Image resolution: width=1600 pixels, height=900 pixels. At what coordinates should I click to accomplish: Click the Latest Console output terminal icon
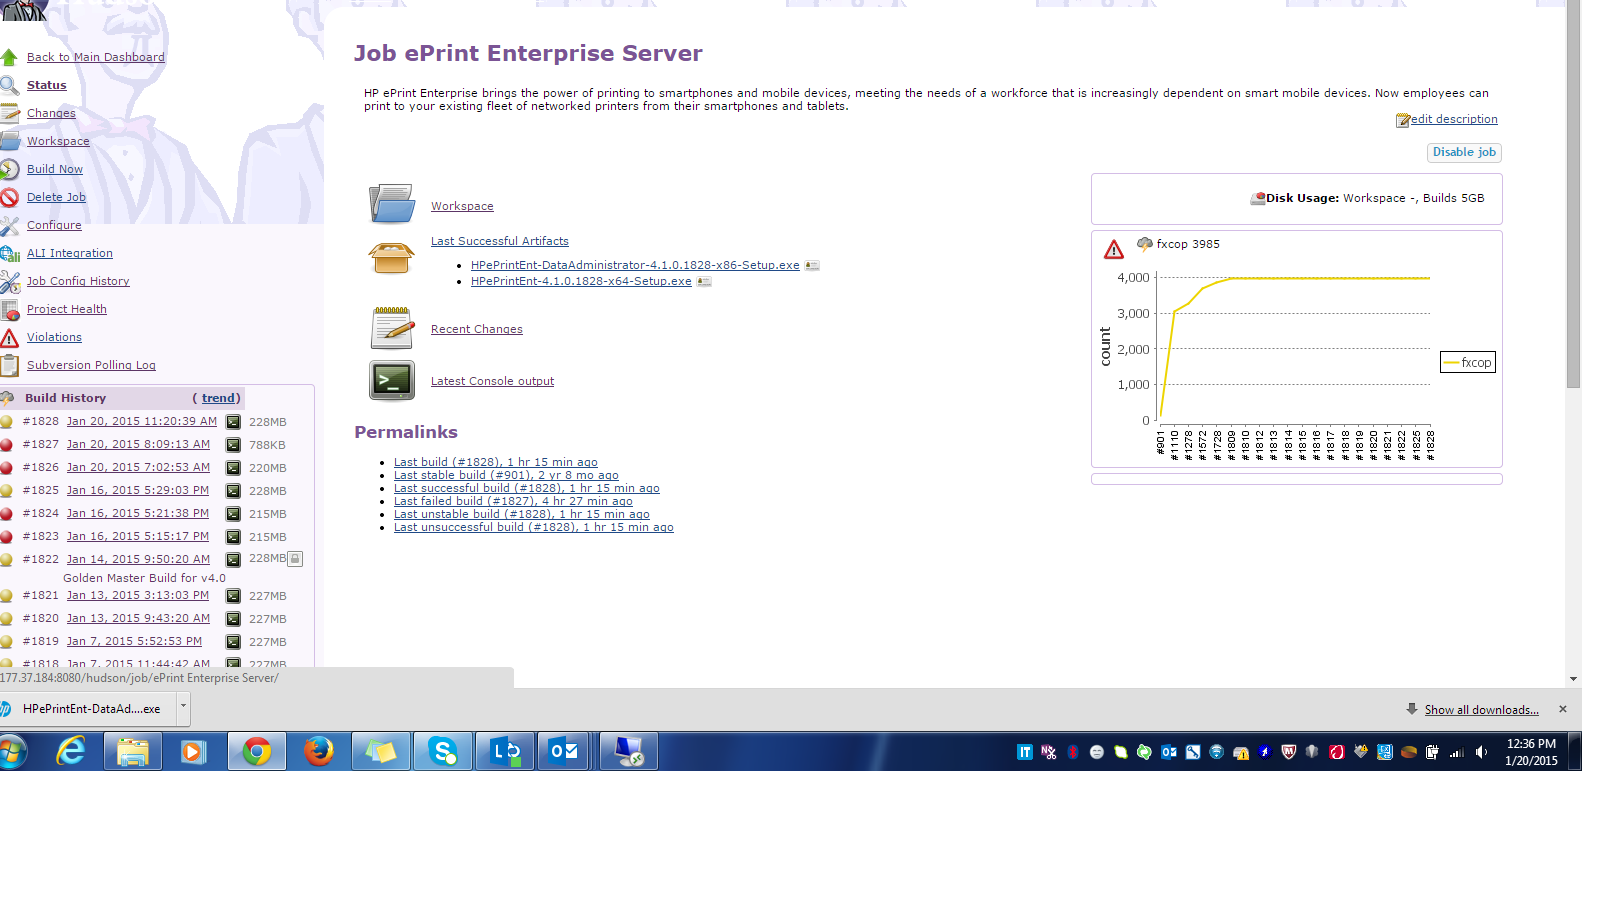point(392,381)
